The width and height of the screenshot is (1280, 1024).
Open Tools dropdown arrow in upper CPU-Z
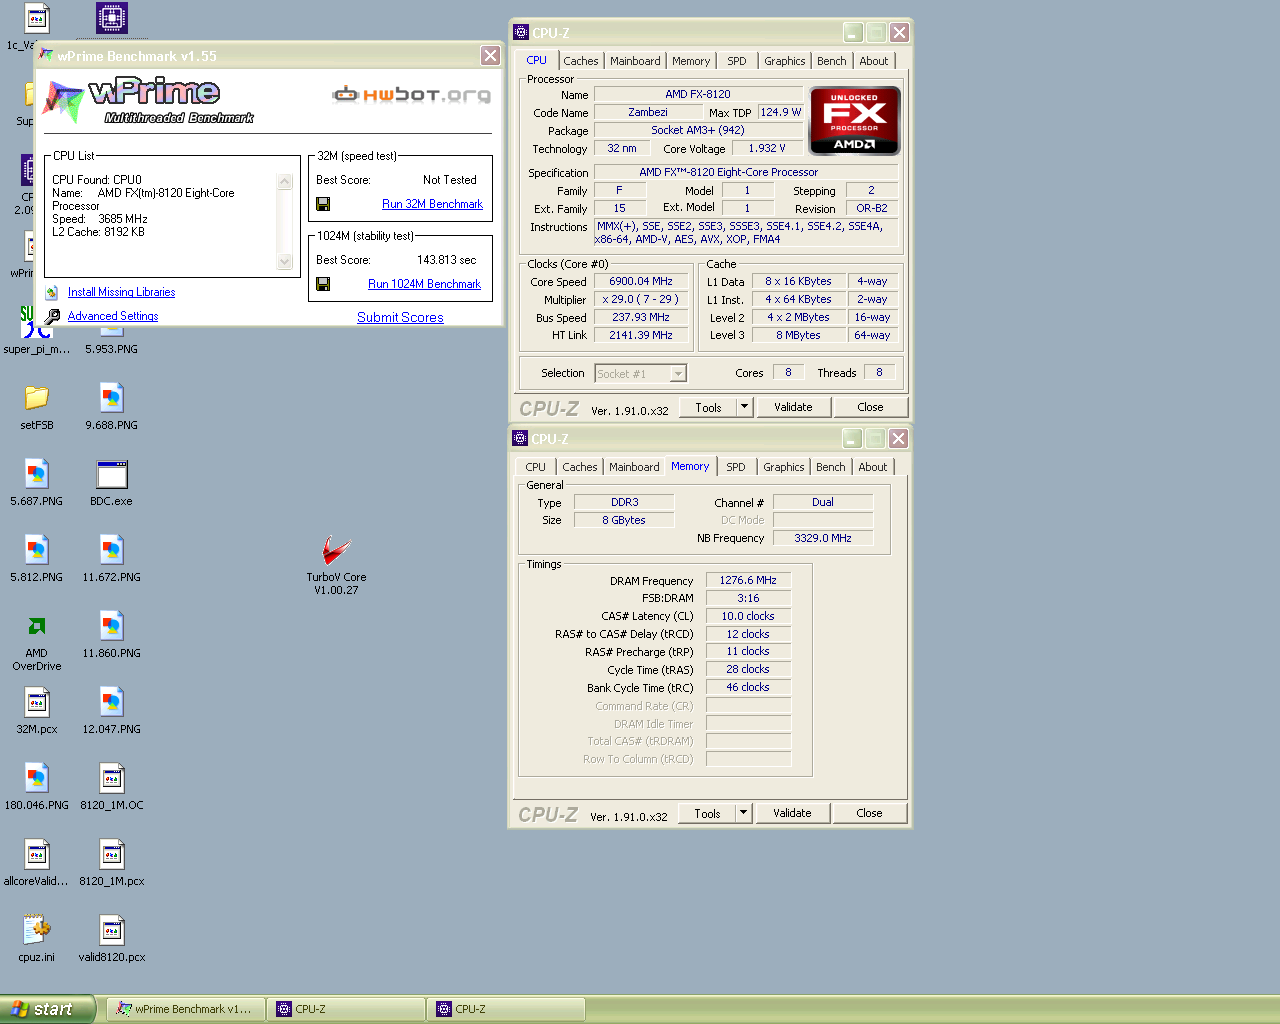coord(744,407)
